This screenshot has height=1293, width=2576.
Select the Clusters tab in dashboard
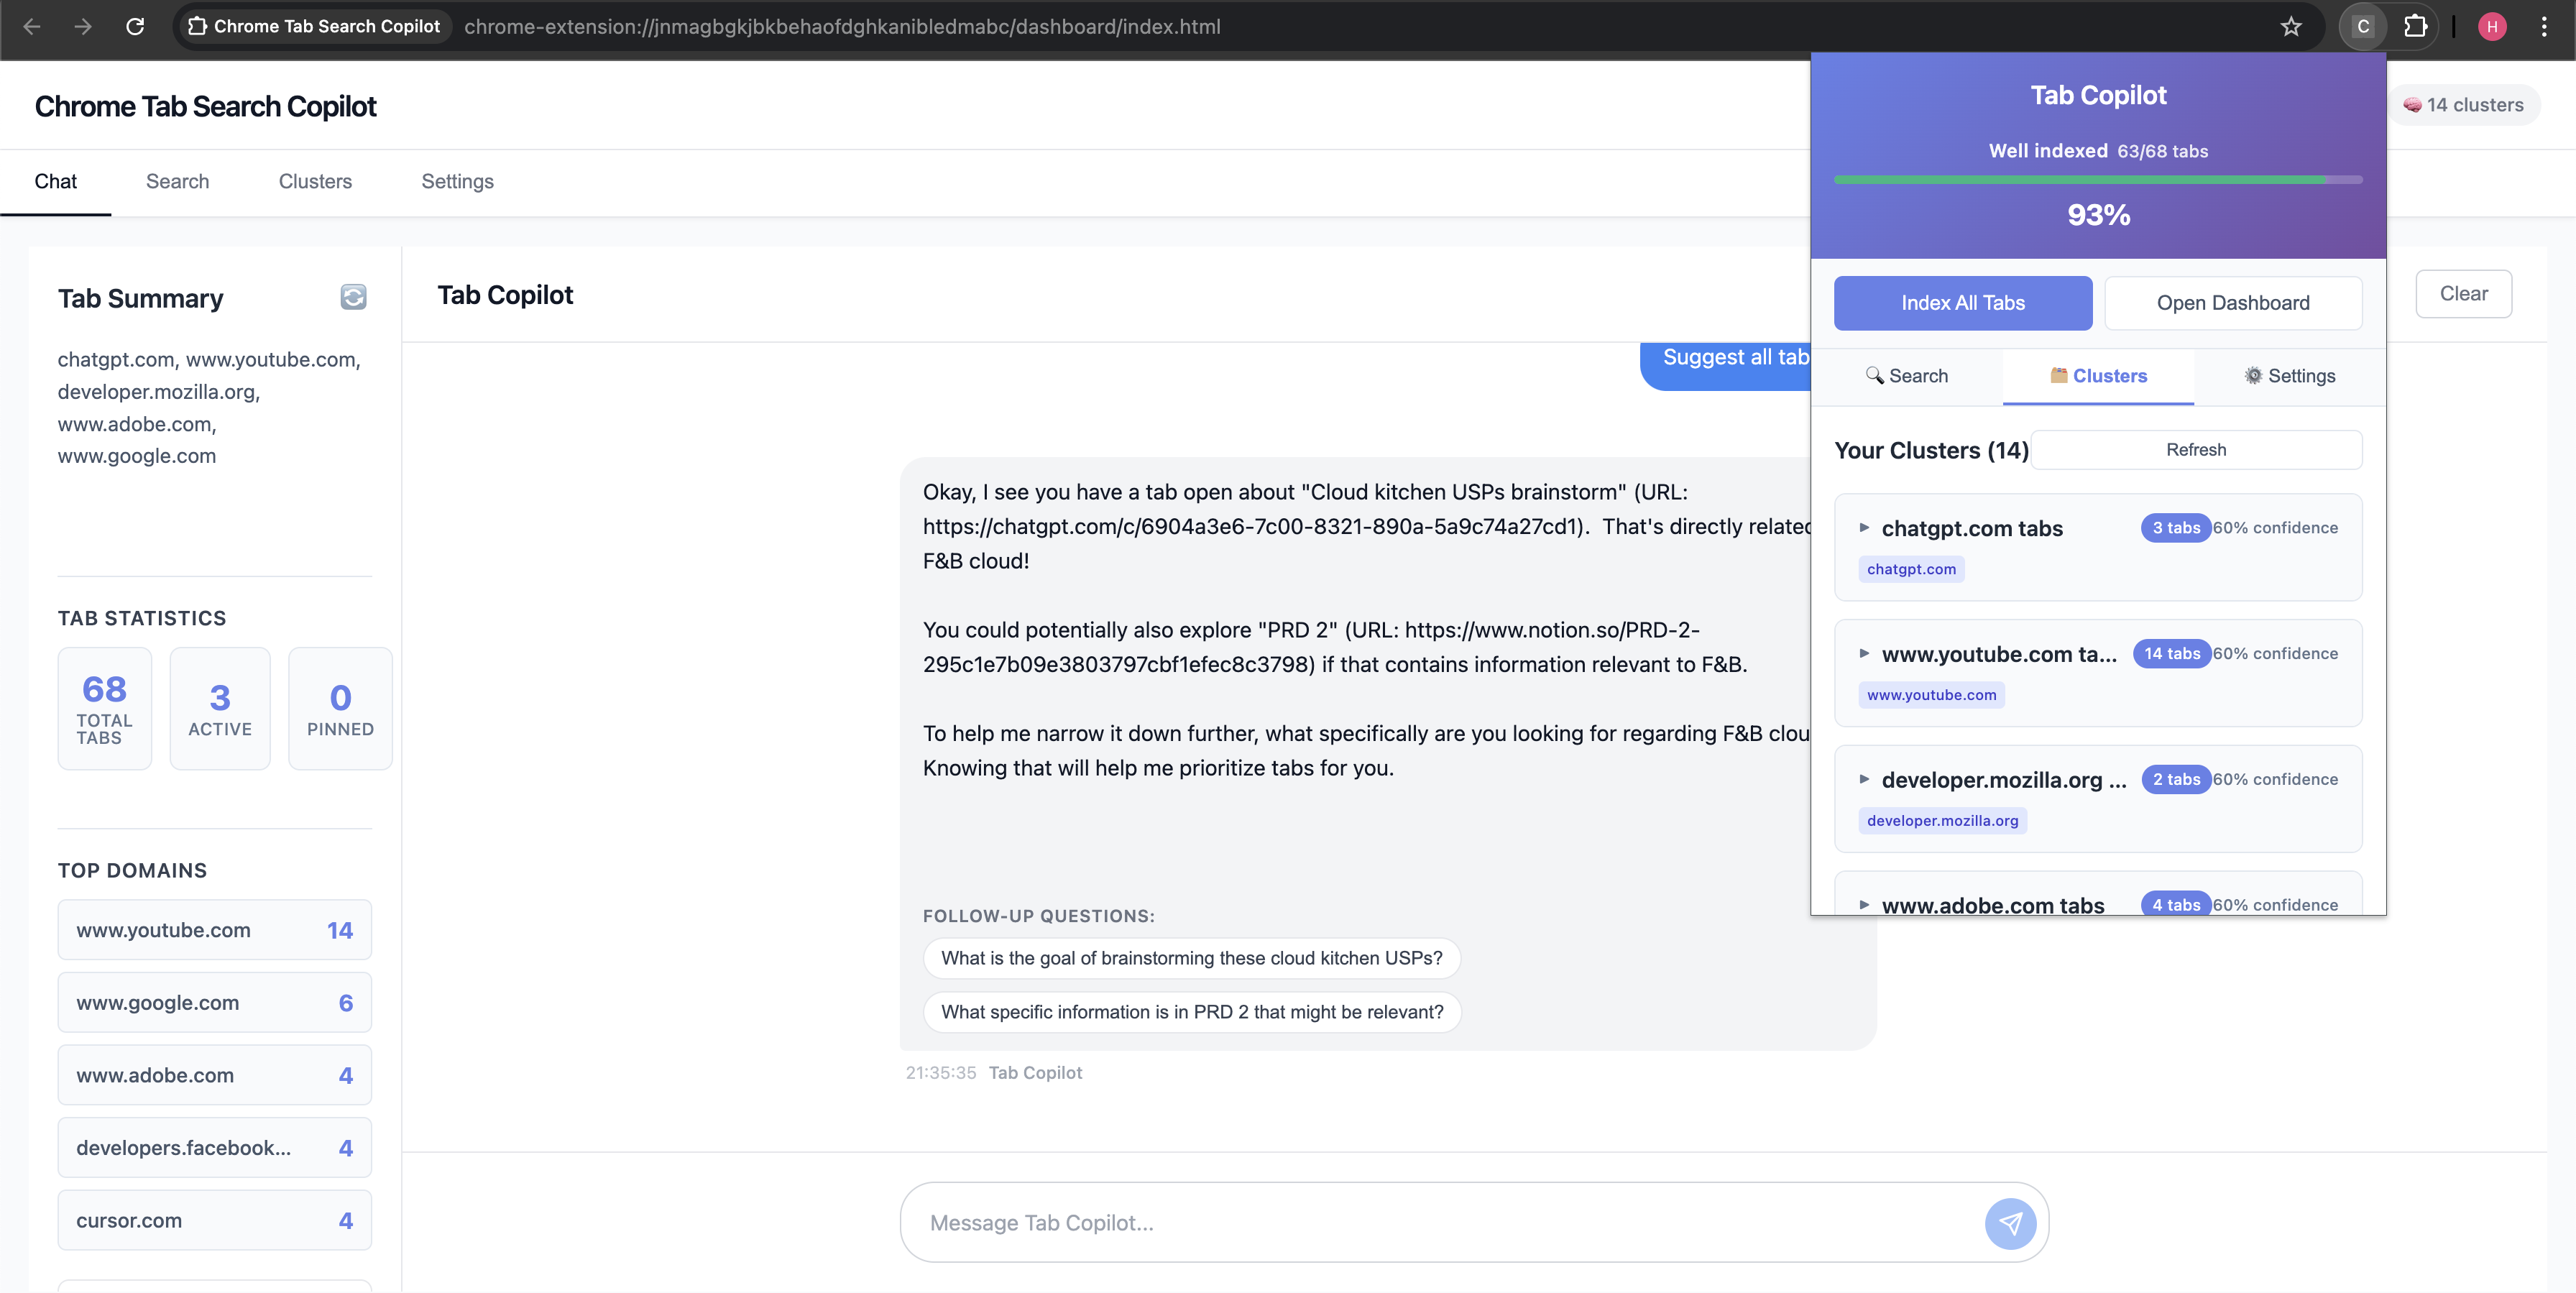[x=315, y=181]
